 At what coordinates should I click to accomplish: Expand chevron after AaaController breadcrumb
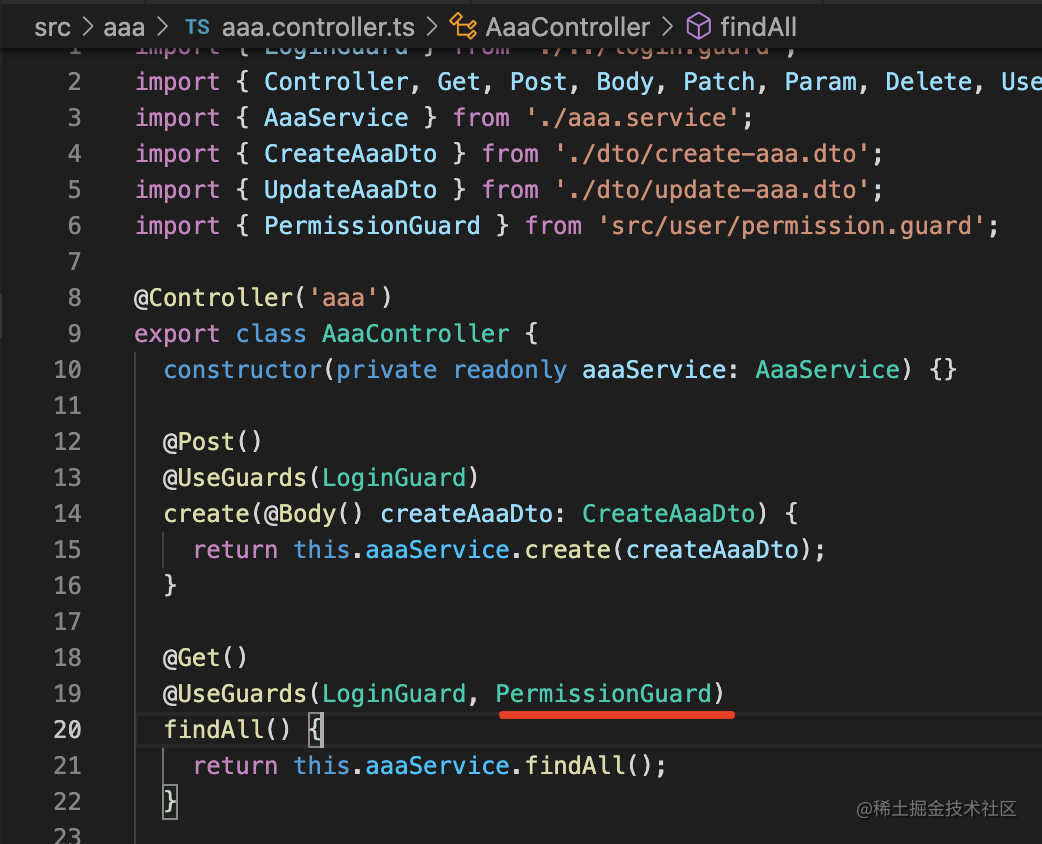(x=667, y=27)
